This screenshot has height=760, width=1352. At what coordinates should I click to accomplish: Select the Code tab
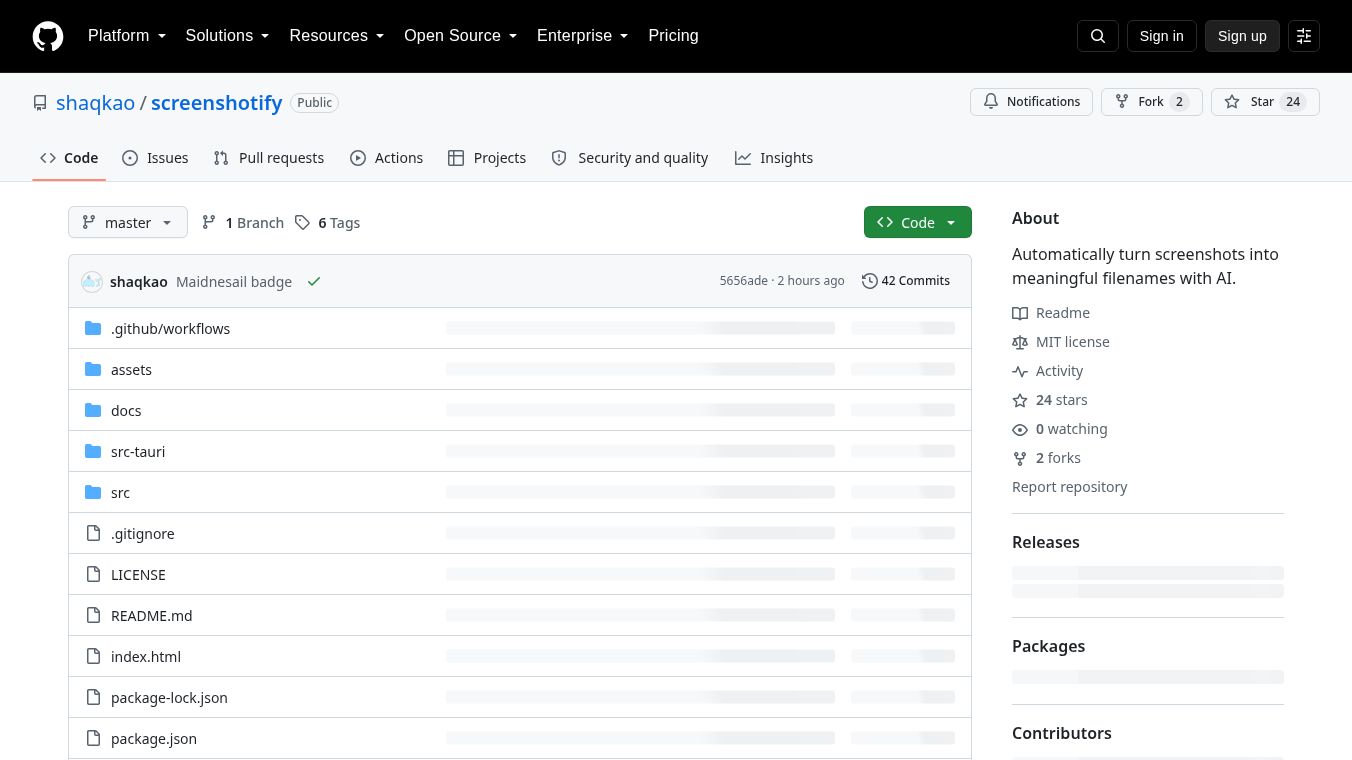69,158
